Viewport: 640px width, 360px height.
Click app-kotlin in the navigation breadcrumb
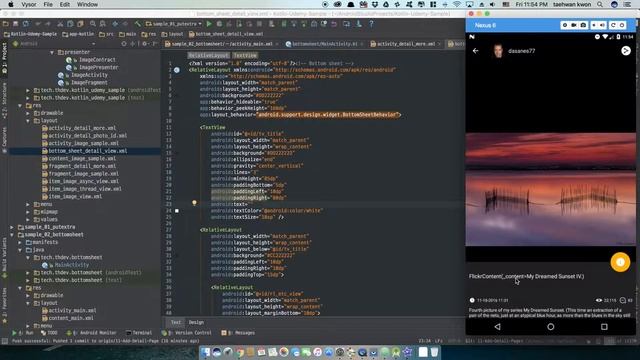pos(79,34)
